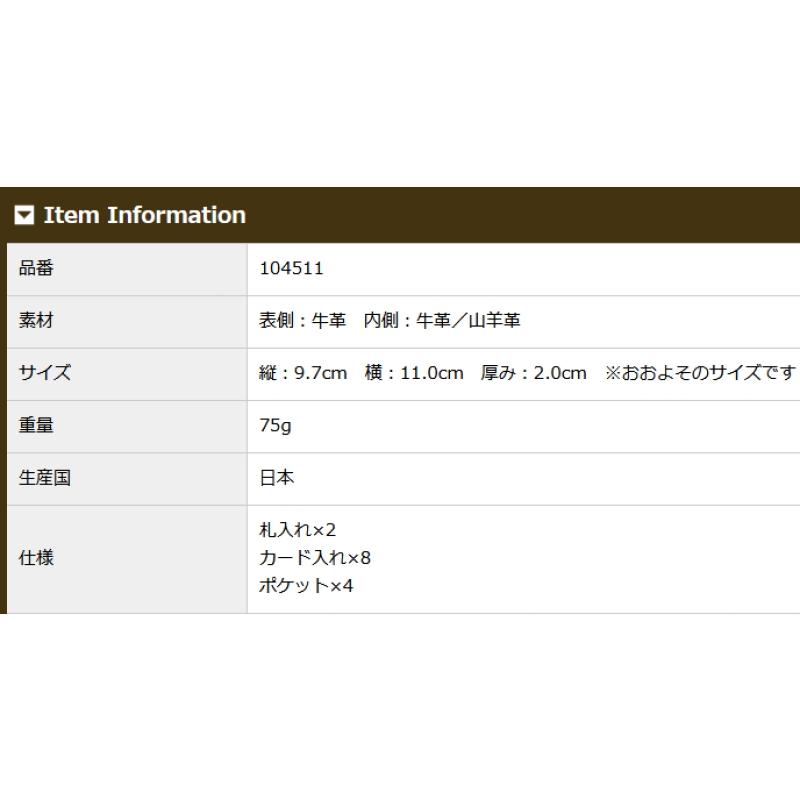Click the Item Information header title
800x800 pixels.
tap(145, 215)
